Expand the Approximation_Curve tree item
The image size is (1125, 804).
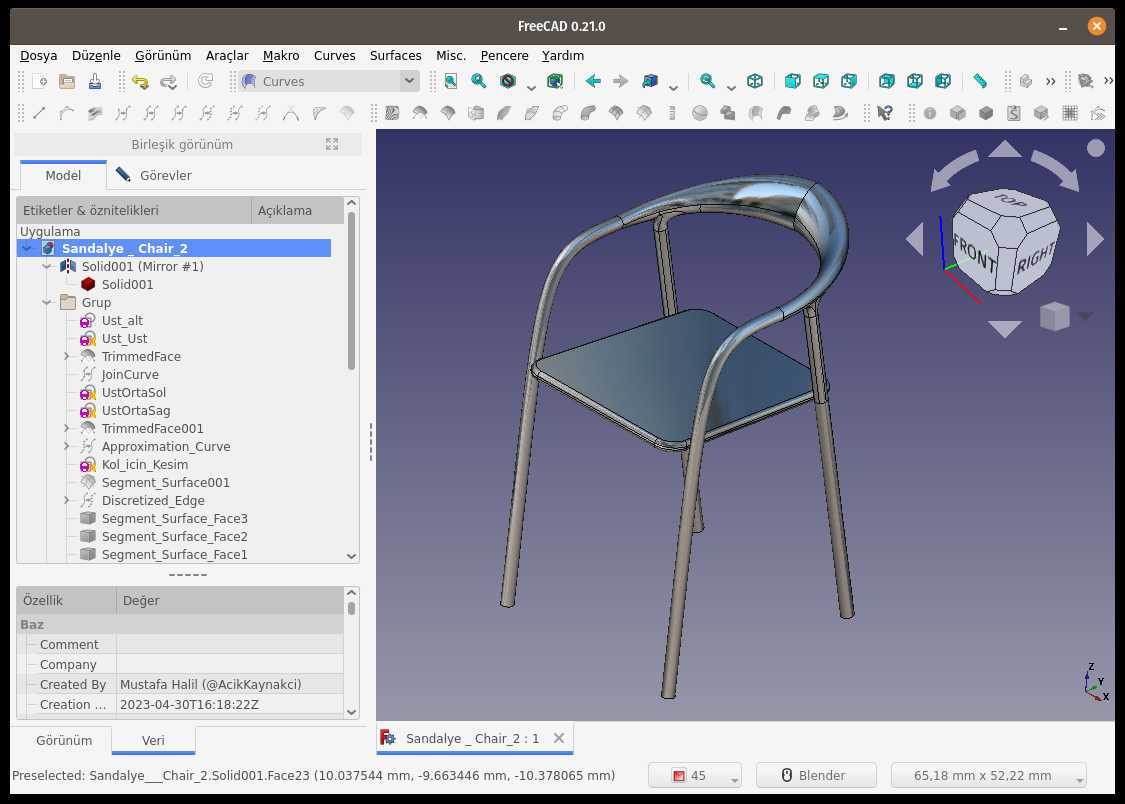click(x=66, y=446)
